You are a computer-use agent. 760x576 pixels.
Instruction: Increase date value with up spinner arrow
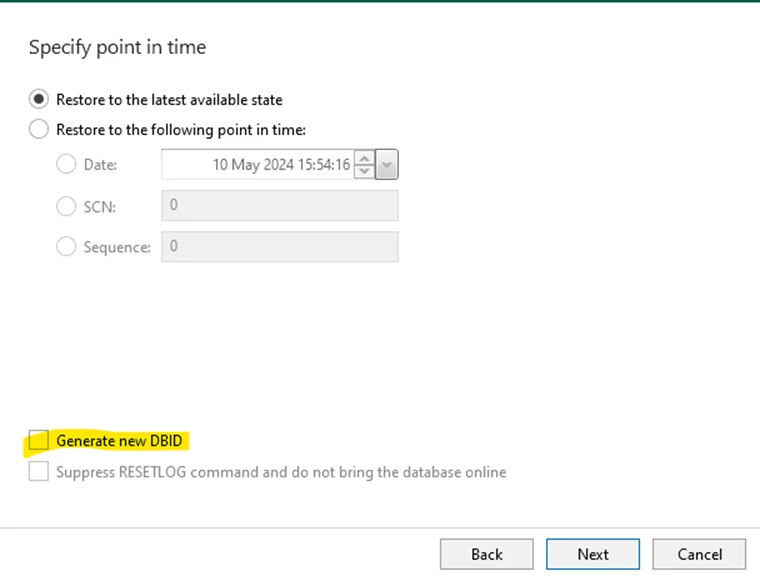click(x=364, y=158)
